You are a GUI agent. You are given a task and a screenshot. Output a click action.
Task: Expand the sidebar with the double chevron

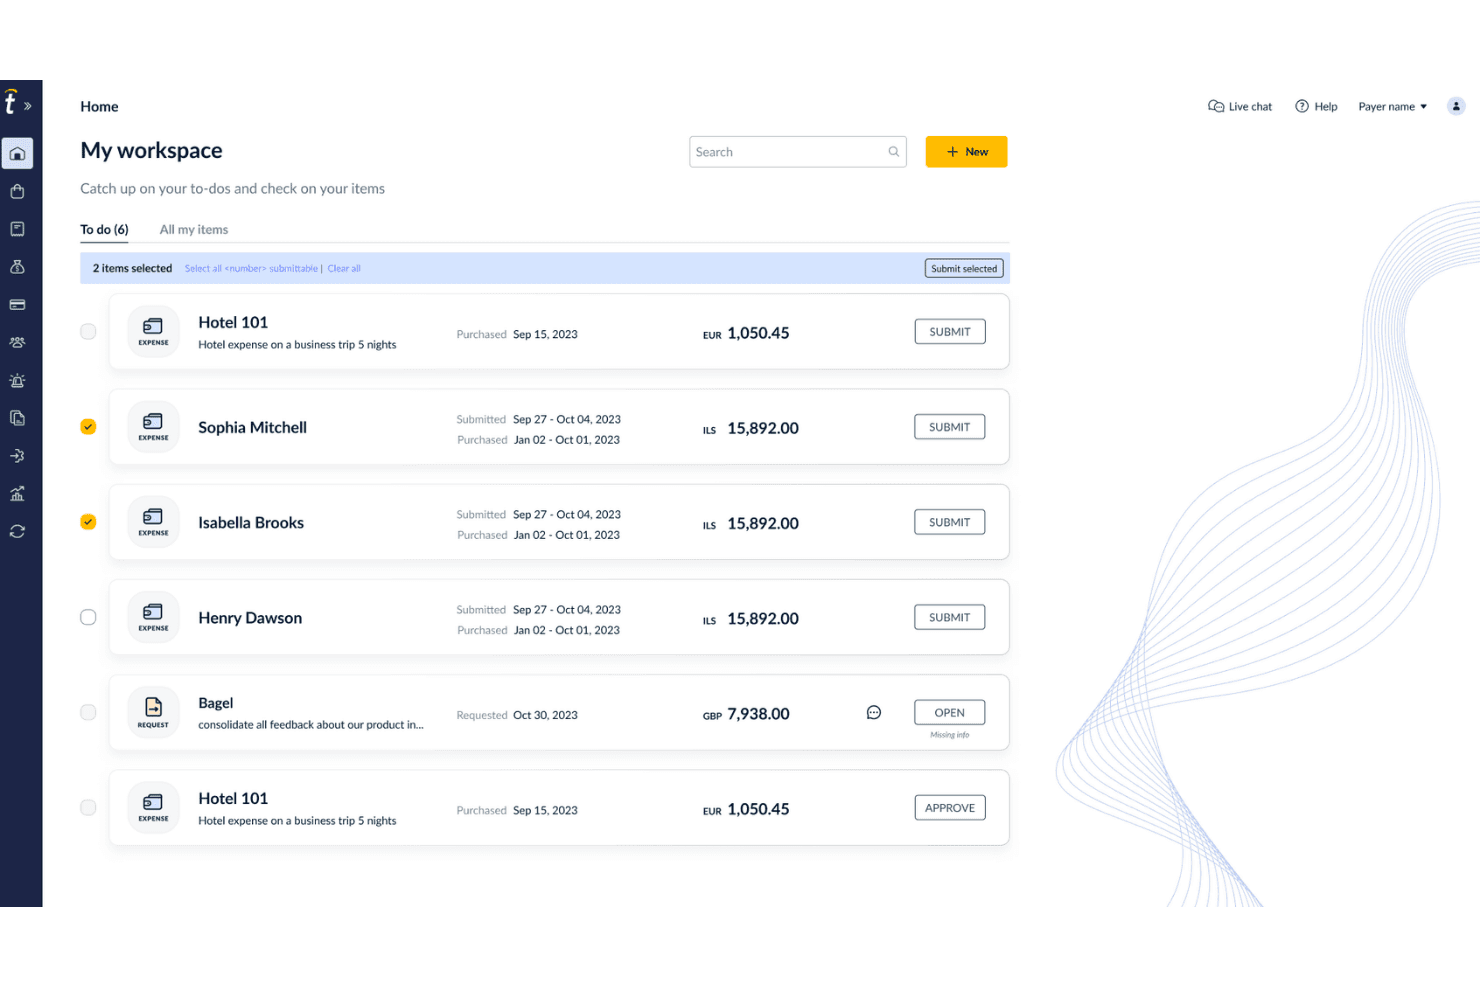pyautogui.click(x=28, y=106)
